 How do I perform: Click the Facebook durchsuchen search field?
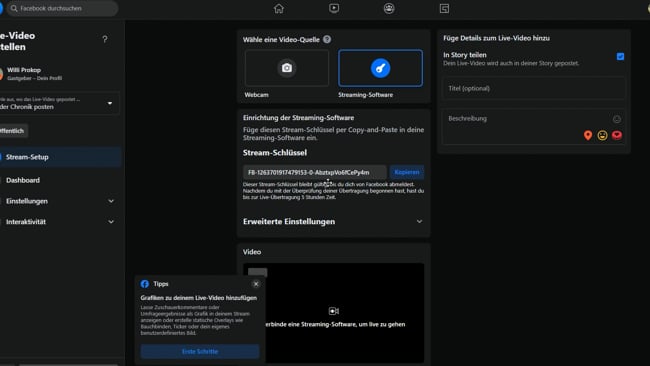click(62, 8)
